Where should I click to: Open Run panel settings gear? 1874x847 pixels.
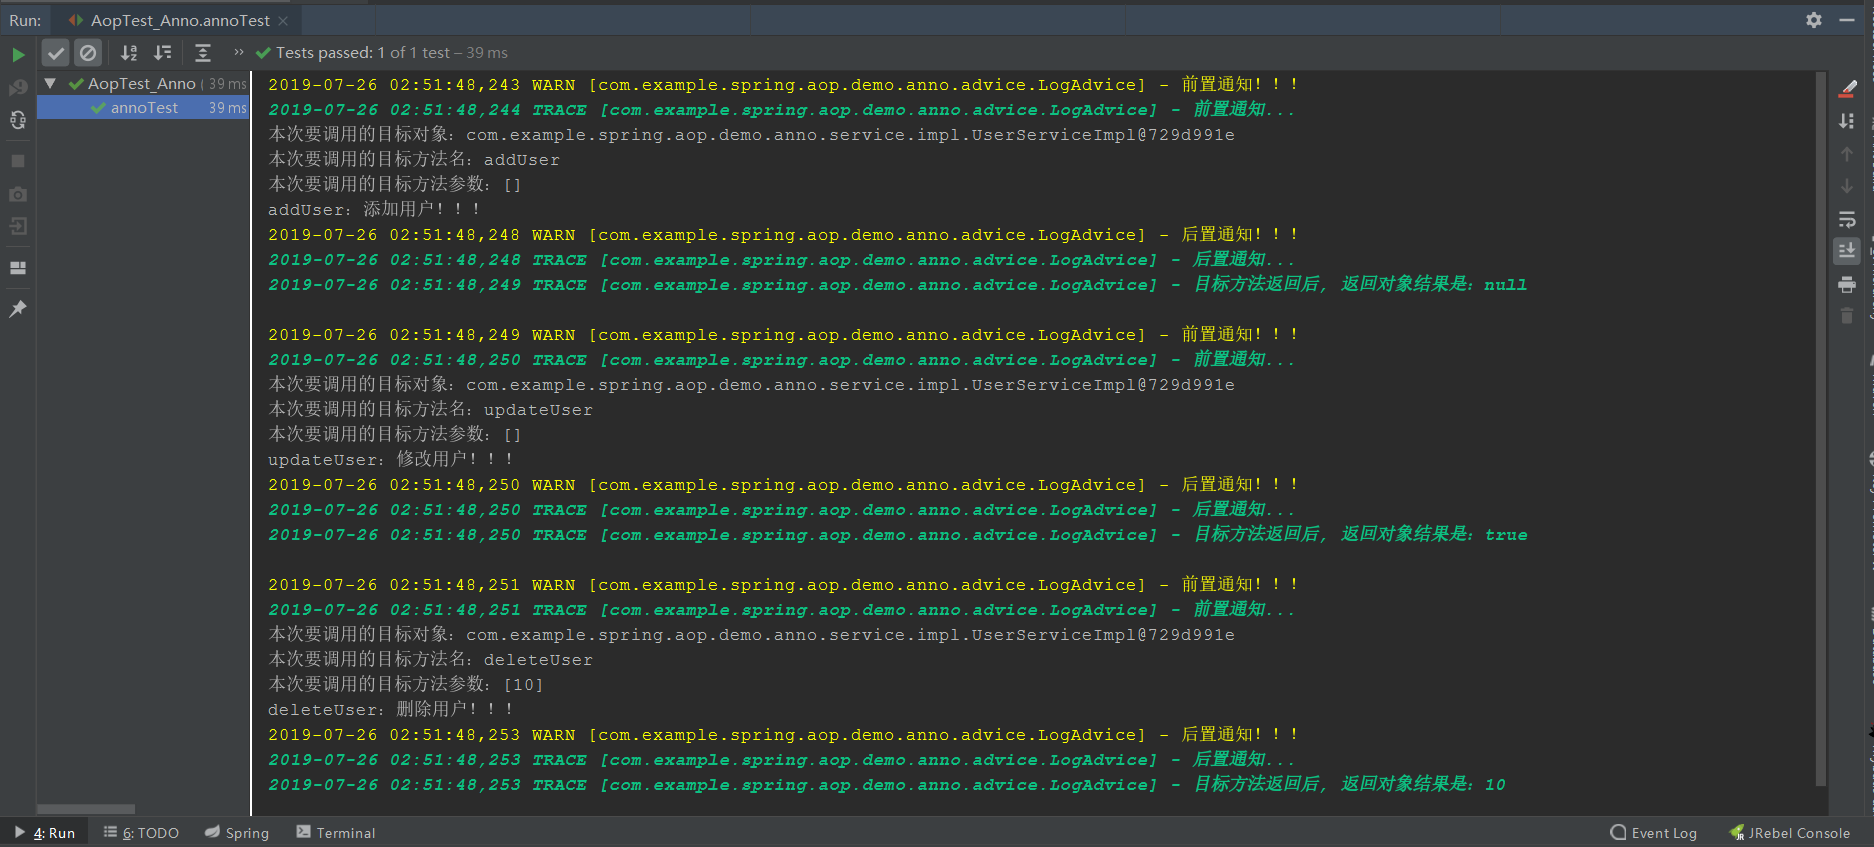click(1814, 20)
